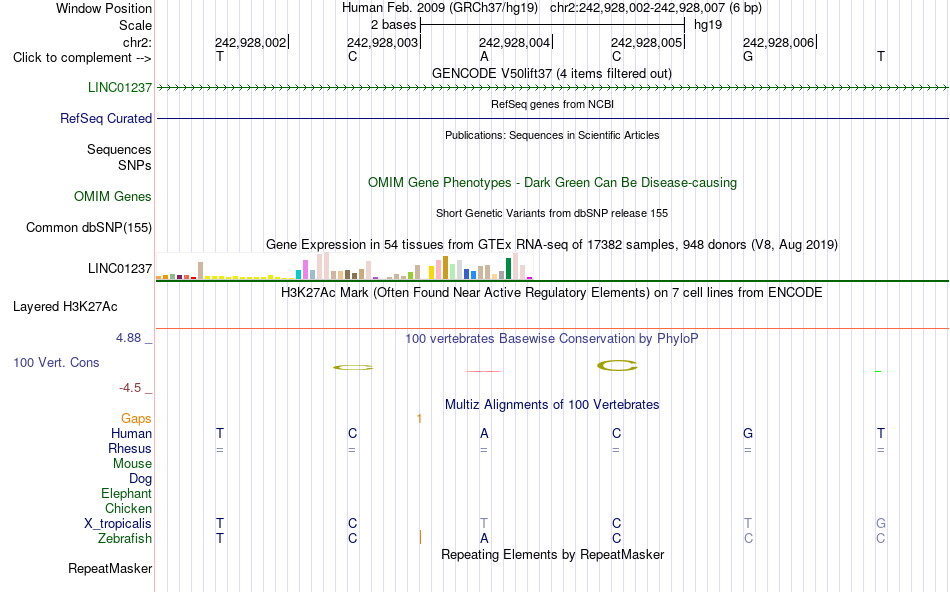950x592 pixels.
Task: Click the GTEx Gene Expression track title
Action: tap(552, 244)
